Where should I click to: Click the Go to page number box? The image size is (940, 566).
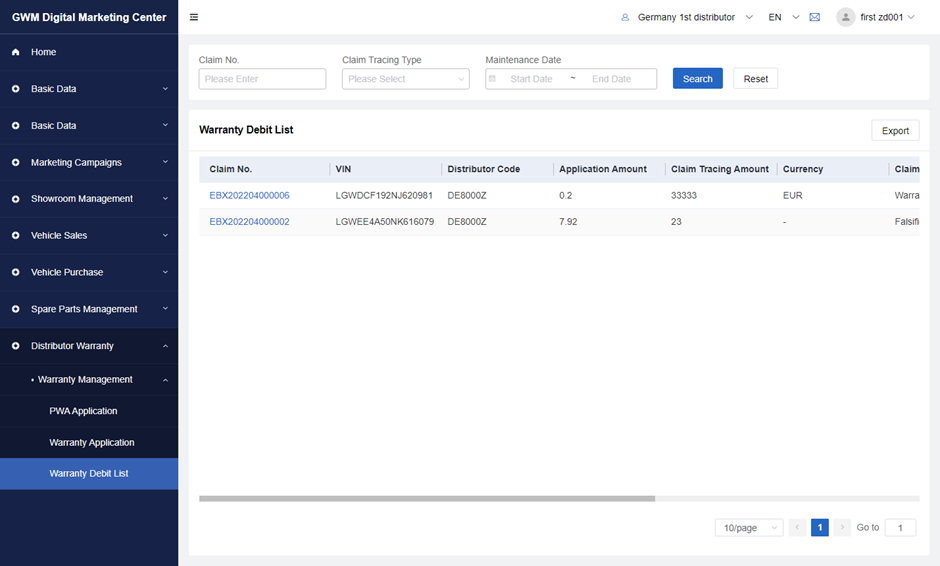(x=900, y=528)
